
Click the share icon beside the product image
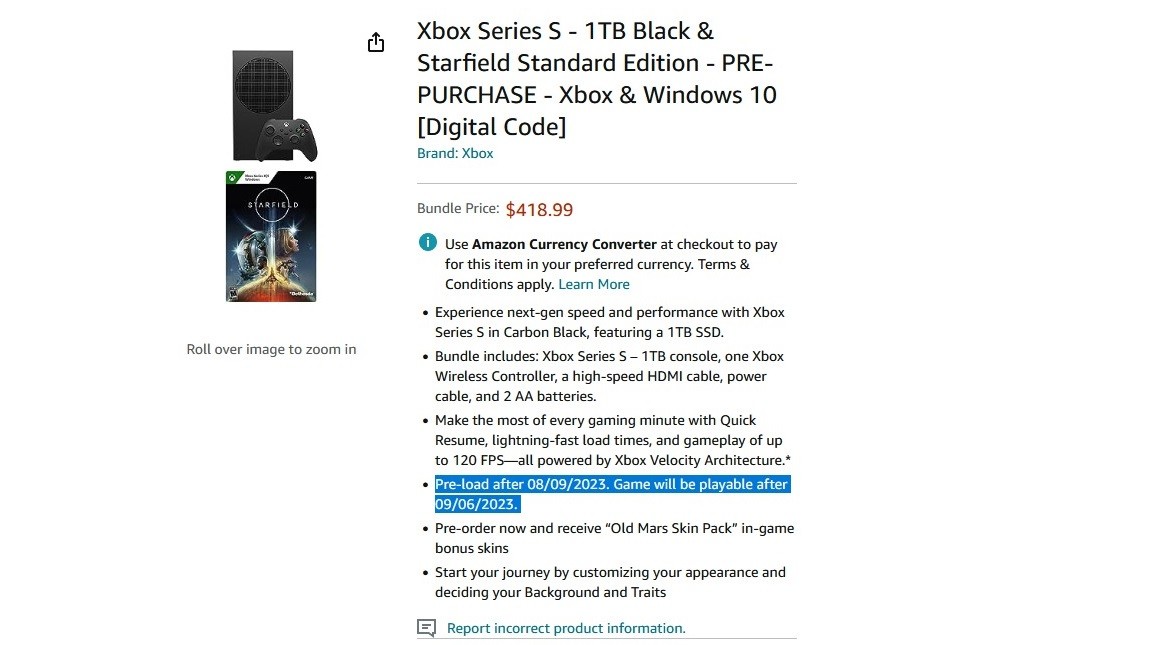(x=376, y=42)
